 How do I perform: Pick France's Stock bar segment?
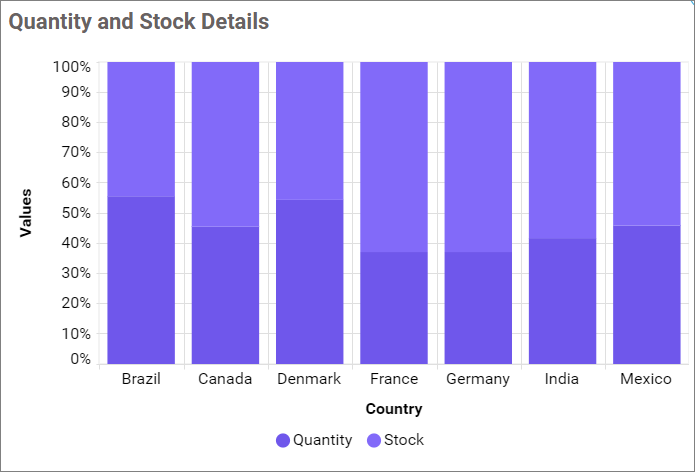pos(394,156)
